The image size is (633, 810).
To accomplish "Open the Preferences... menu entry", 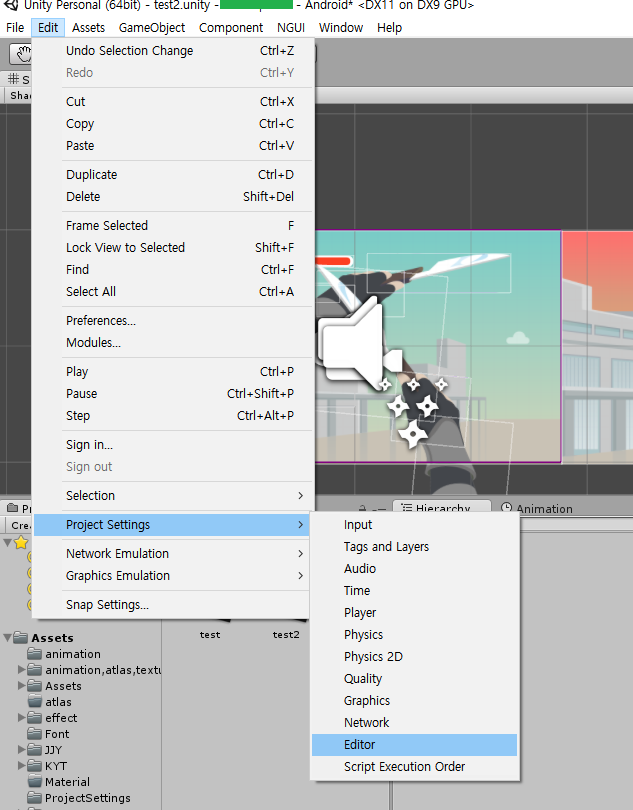I will (x=101, y=321).
